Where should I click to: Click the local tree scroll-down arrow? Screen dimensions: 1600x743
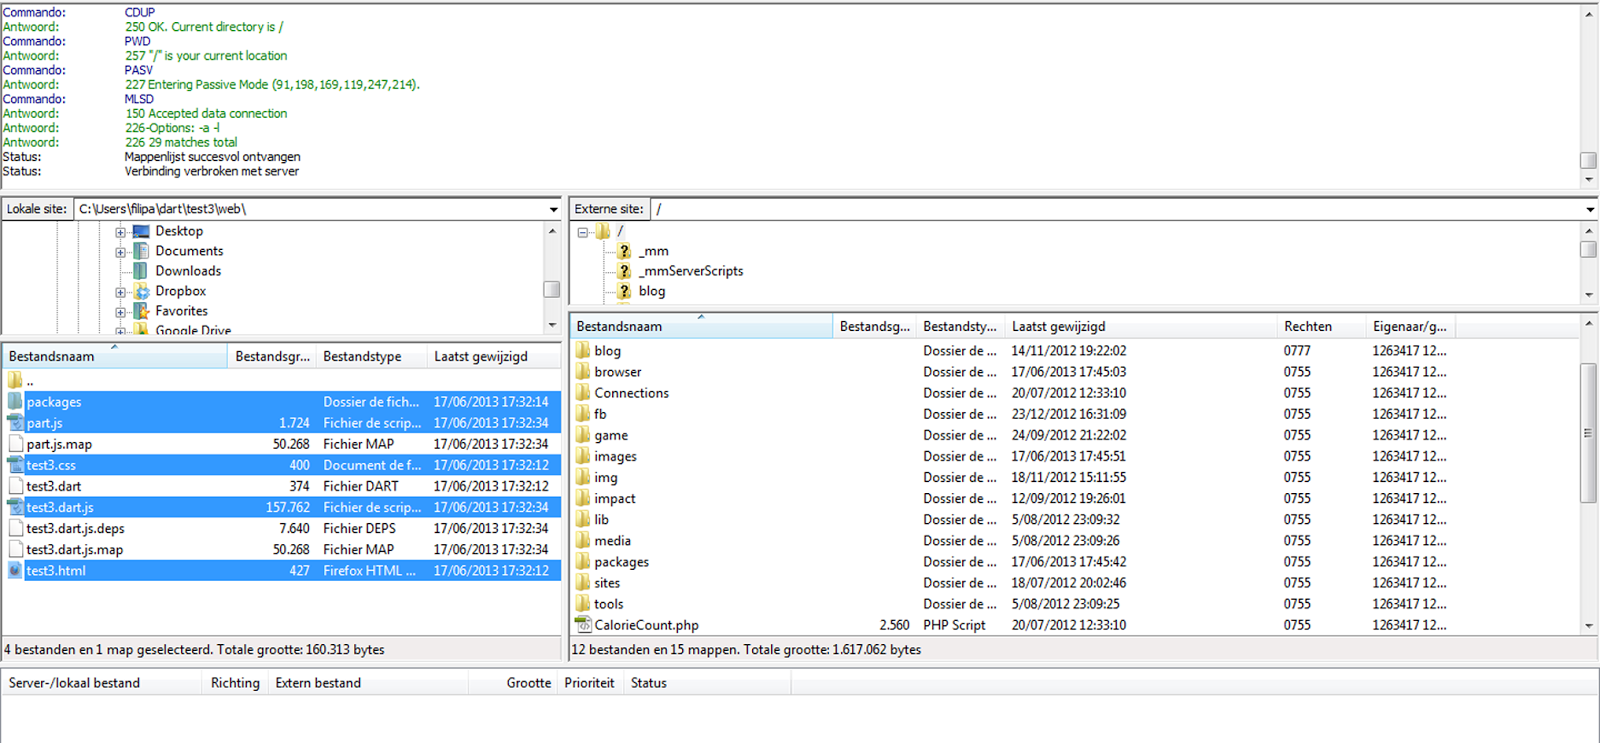pos(552,325)
